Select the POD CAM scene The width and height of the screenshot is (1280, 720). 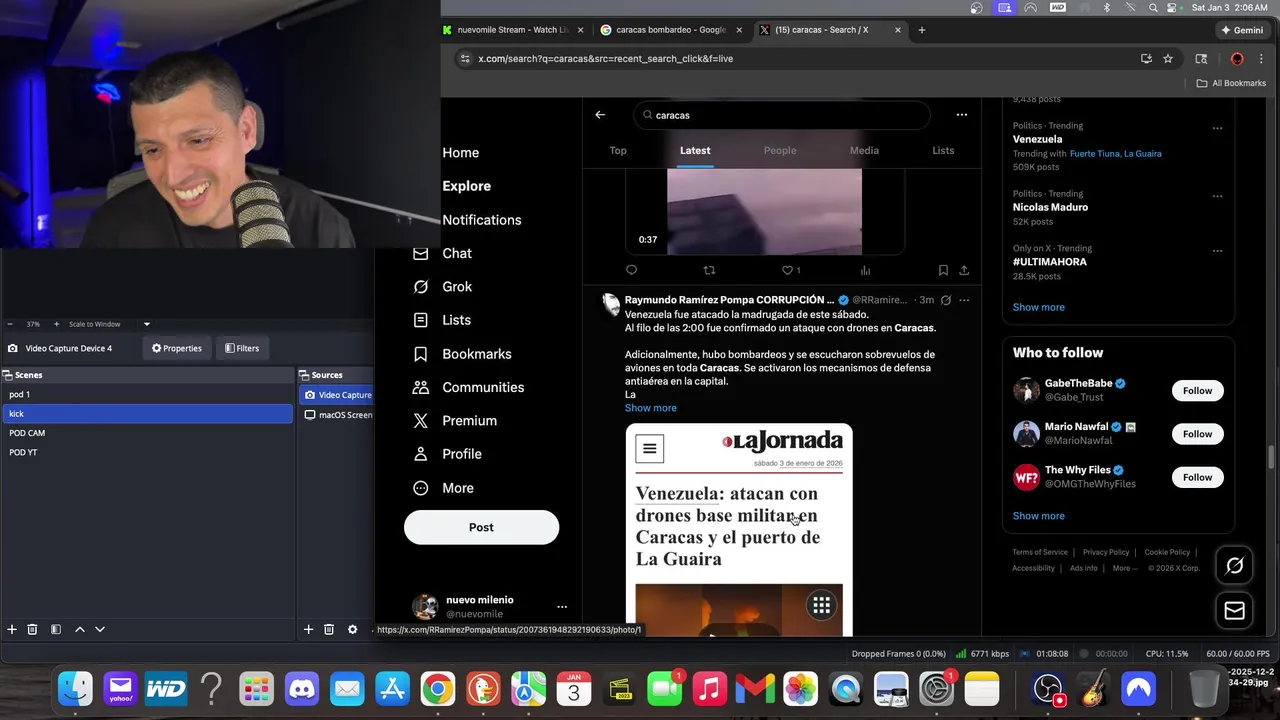coord(147,433)
